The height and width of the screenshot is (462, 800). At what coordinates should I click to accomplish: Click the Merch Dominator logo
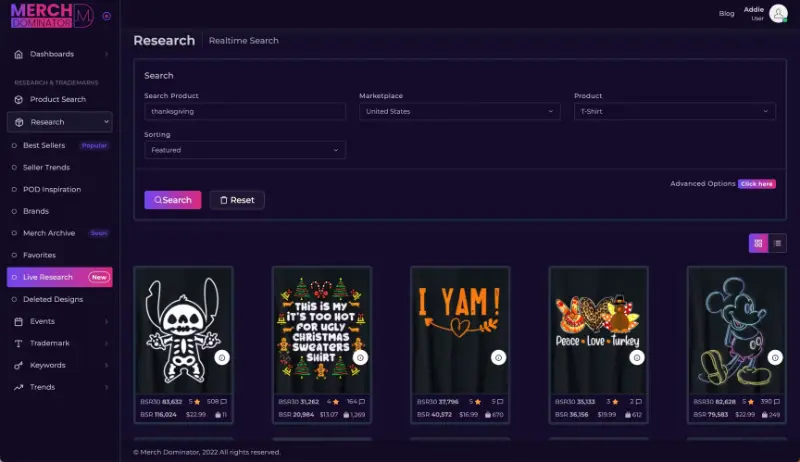point(52,15)
